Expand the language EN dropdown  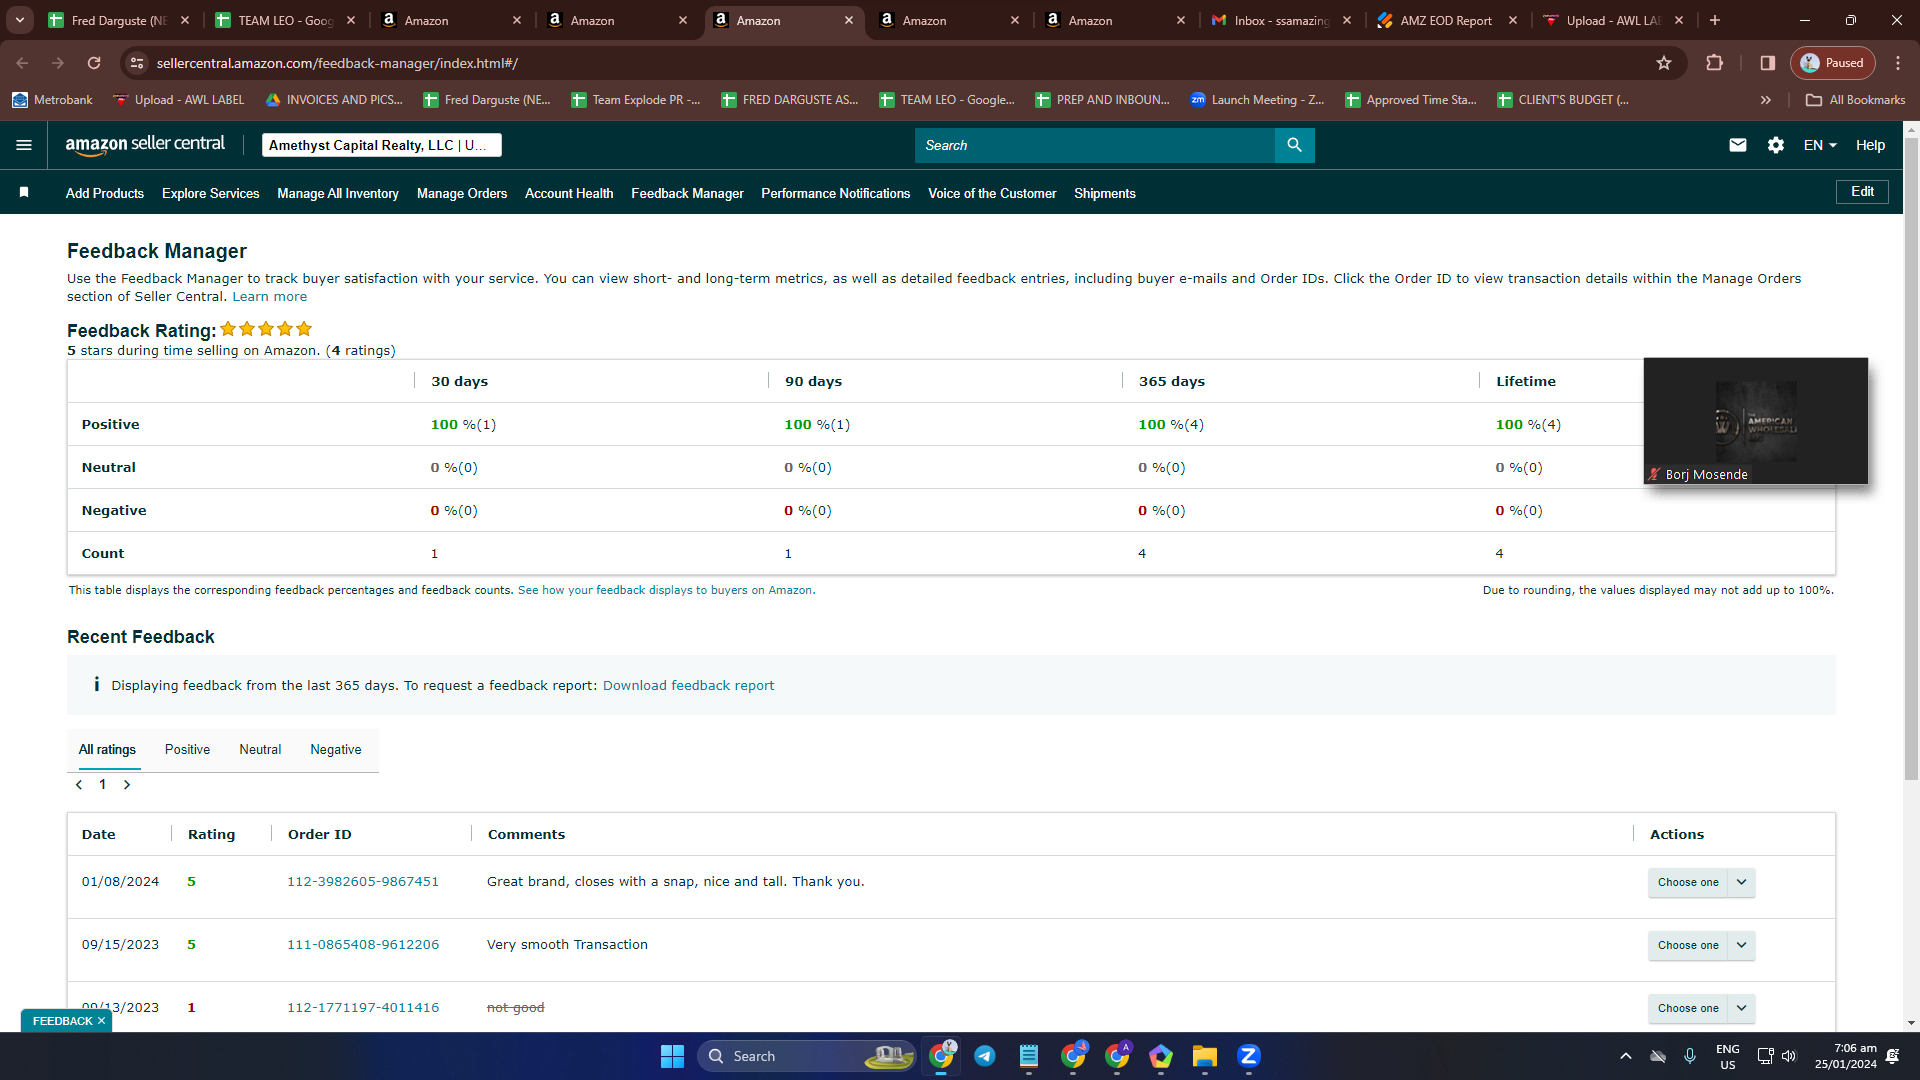(x=1820, y=145)
